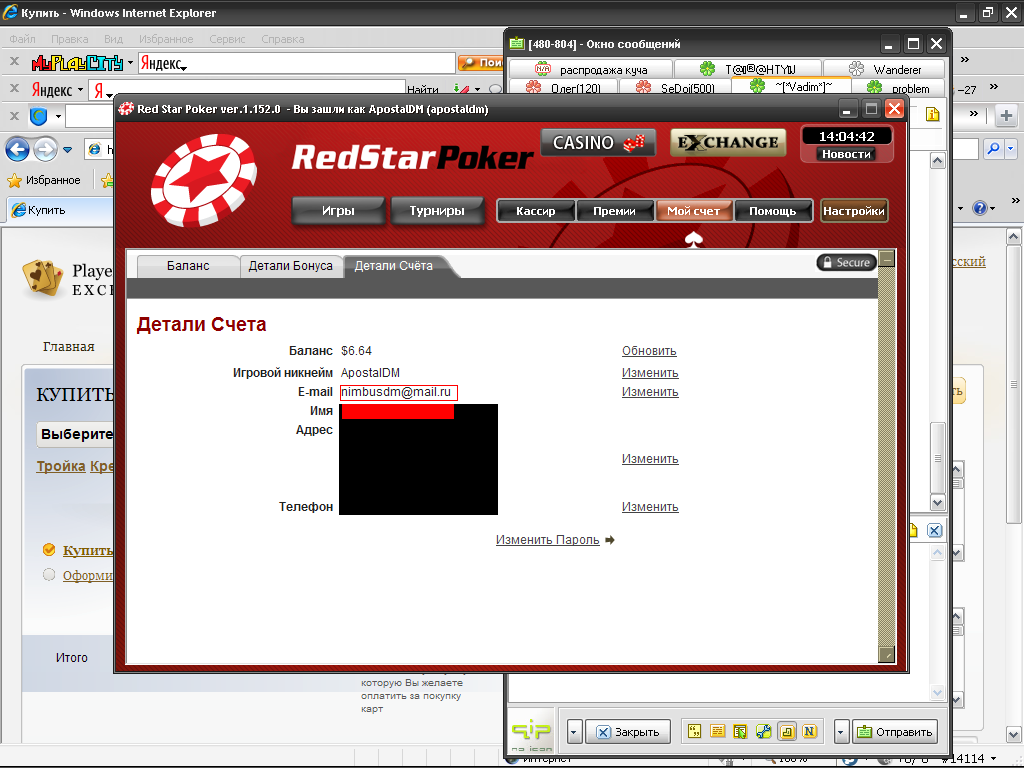This screenshot has height=768, width=1024.
Task: Open the Wanderer chat tab
Action: point(885,69)
